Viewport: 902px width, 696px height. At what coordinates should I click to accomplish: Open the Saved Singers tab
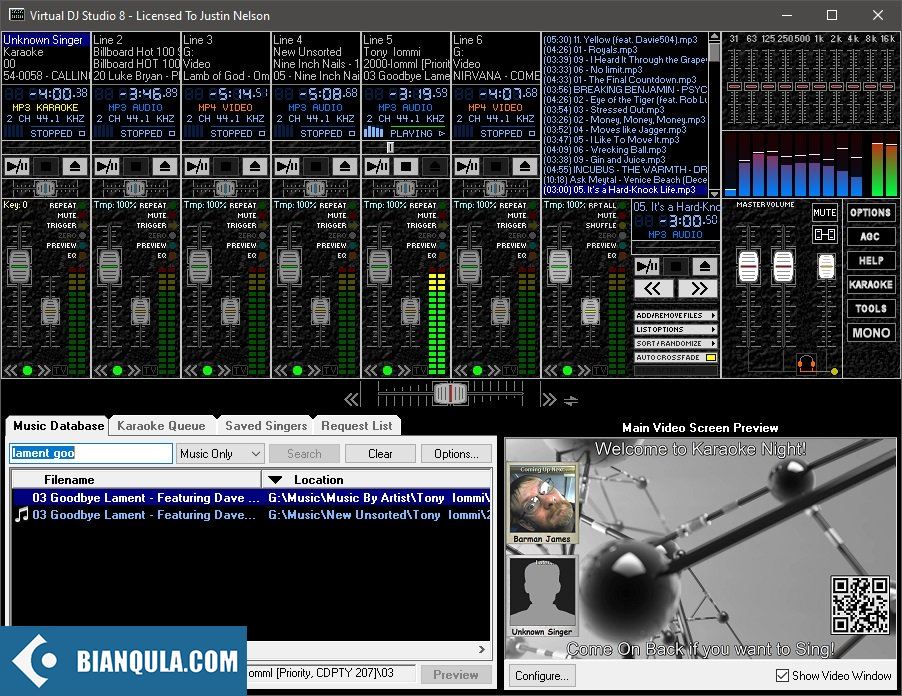pos(266,426)
